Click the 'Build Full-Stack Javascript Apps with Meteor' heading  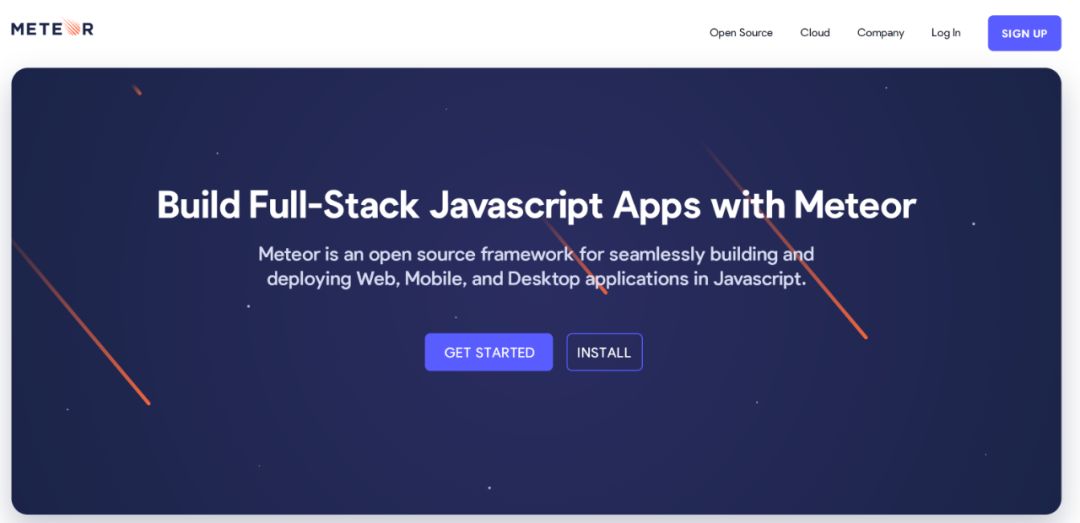[537, 205]
